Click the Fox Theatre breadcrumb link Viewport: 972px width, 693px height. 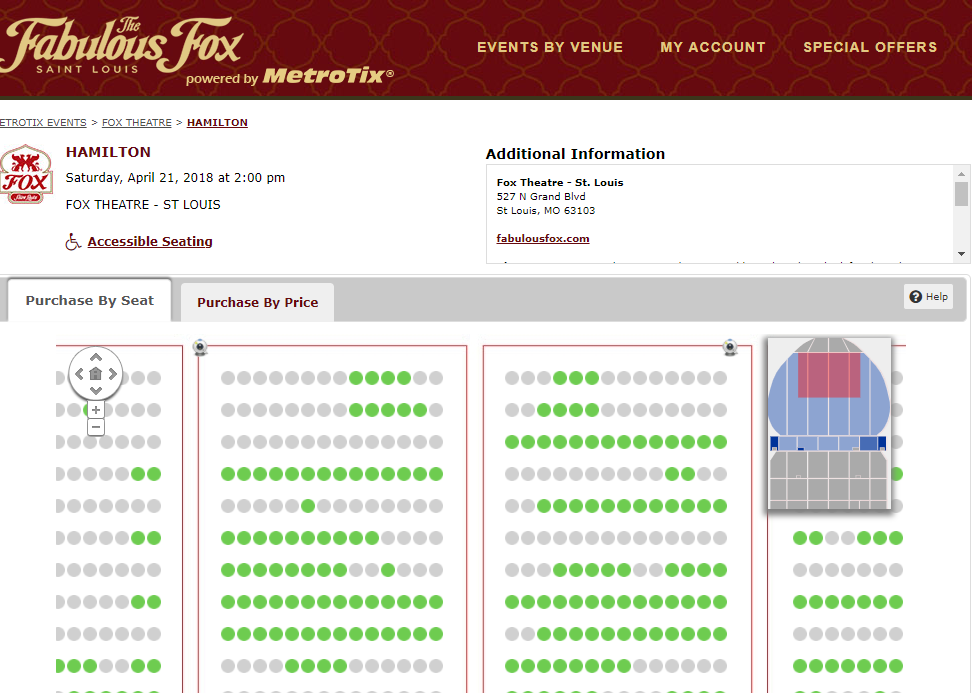click(136, 123)
